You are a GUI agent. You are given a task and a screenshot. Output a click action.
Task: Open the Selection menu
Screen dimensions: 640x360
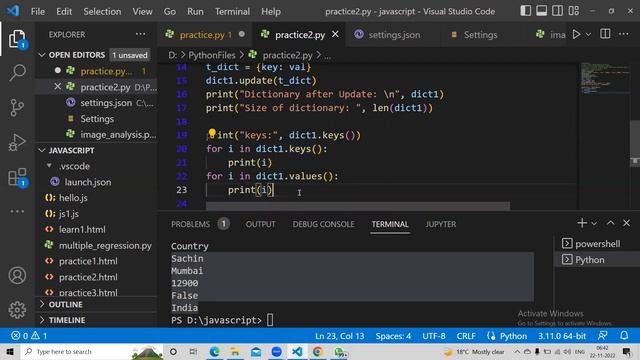click(x=102, y=11)
